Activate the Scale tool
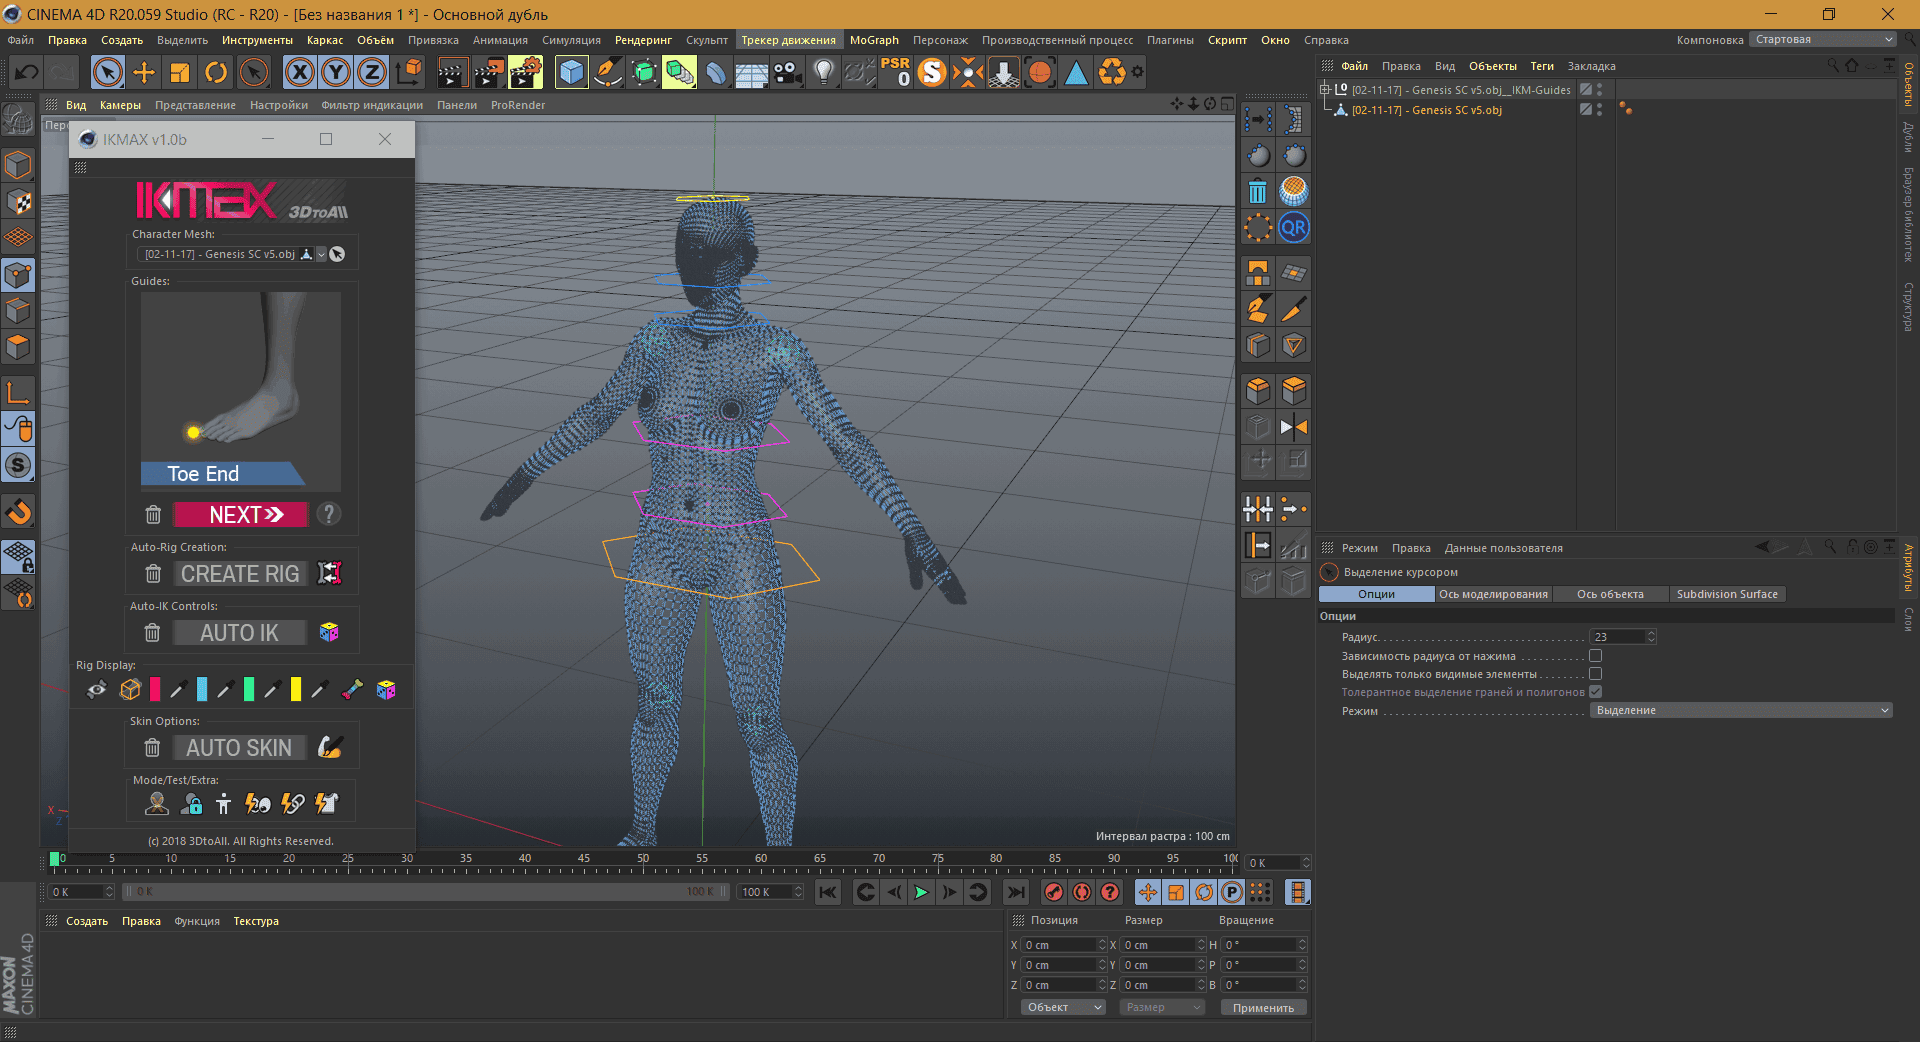The image size is (1920, 1042). [x=180, y=72]
